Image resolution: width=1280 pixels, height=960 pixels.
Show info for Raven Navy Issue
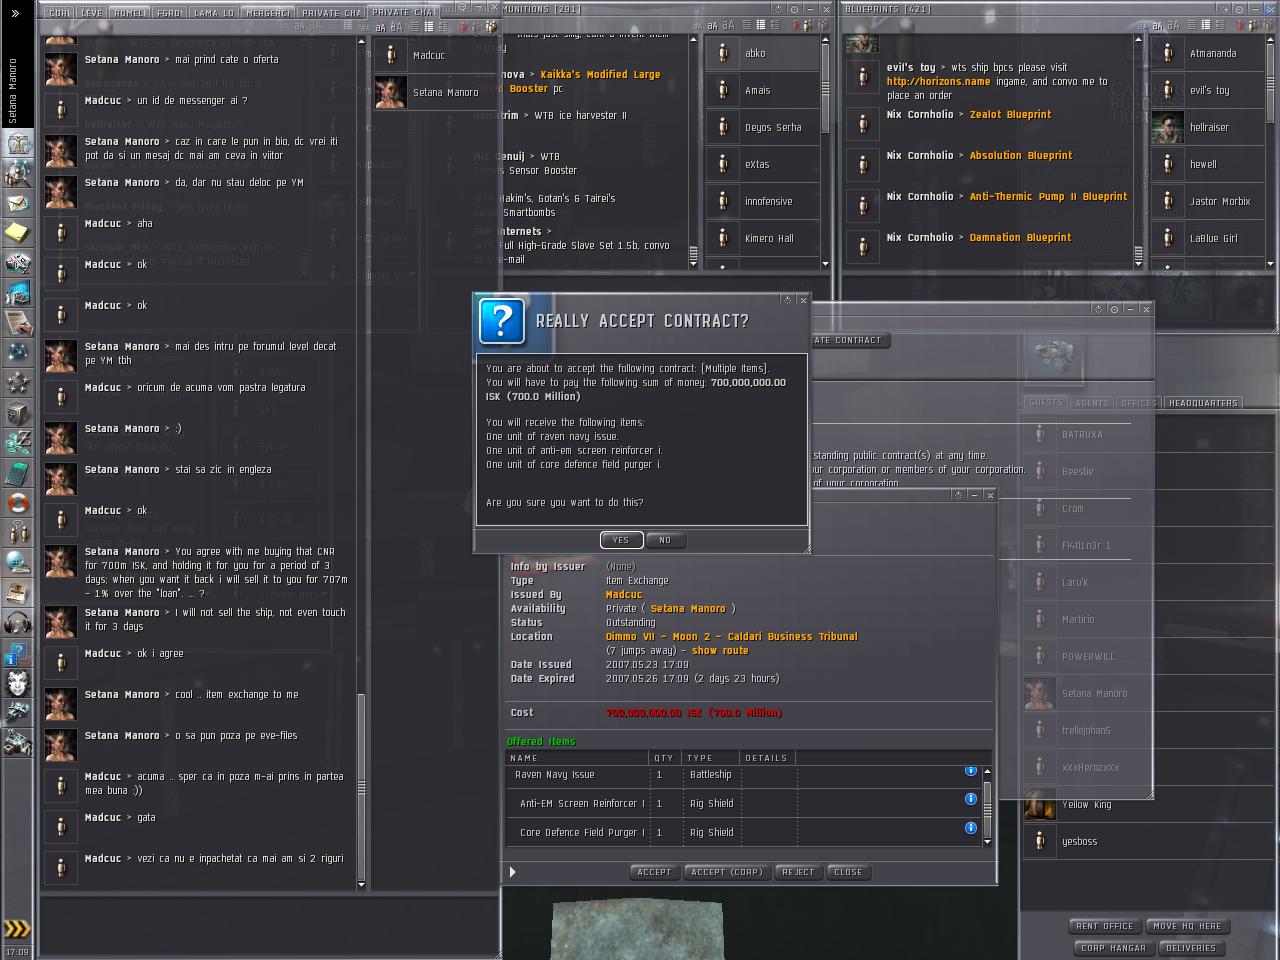pos(970,770)
